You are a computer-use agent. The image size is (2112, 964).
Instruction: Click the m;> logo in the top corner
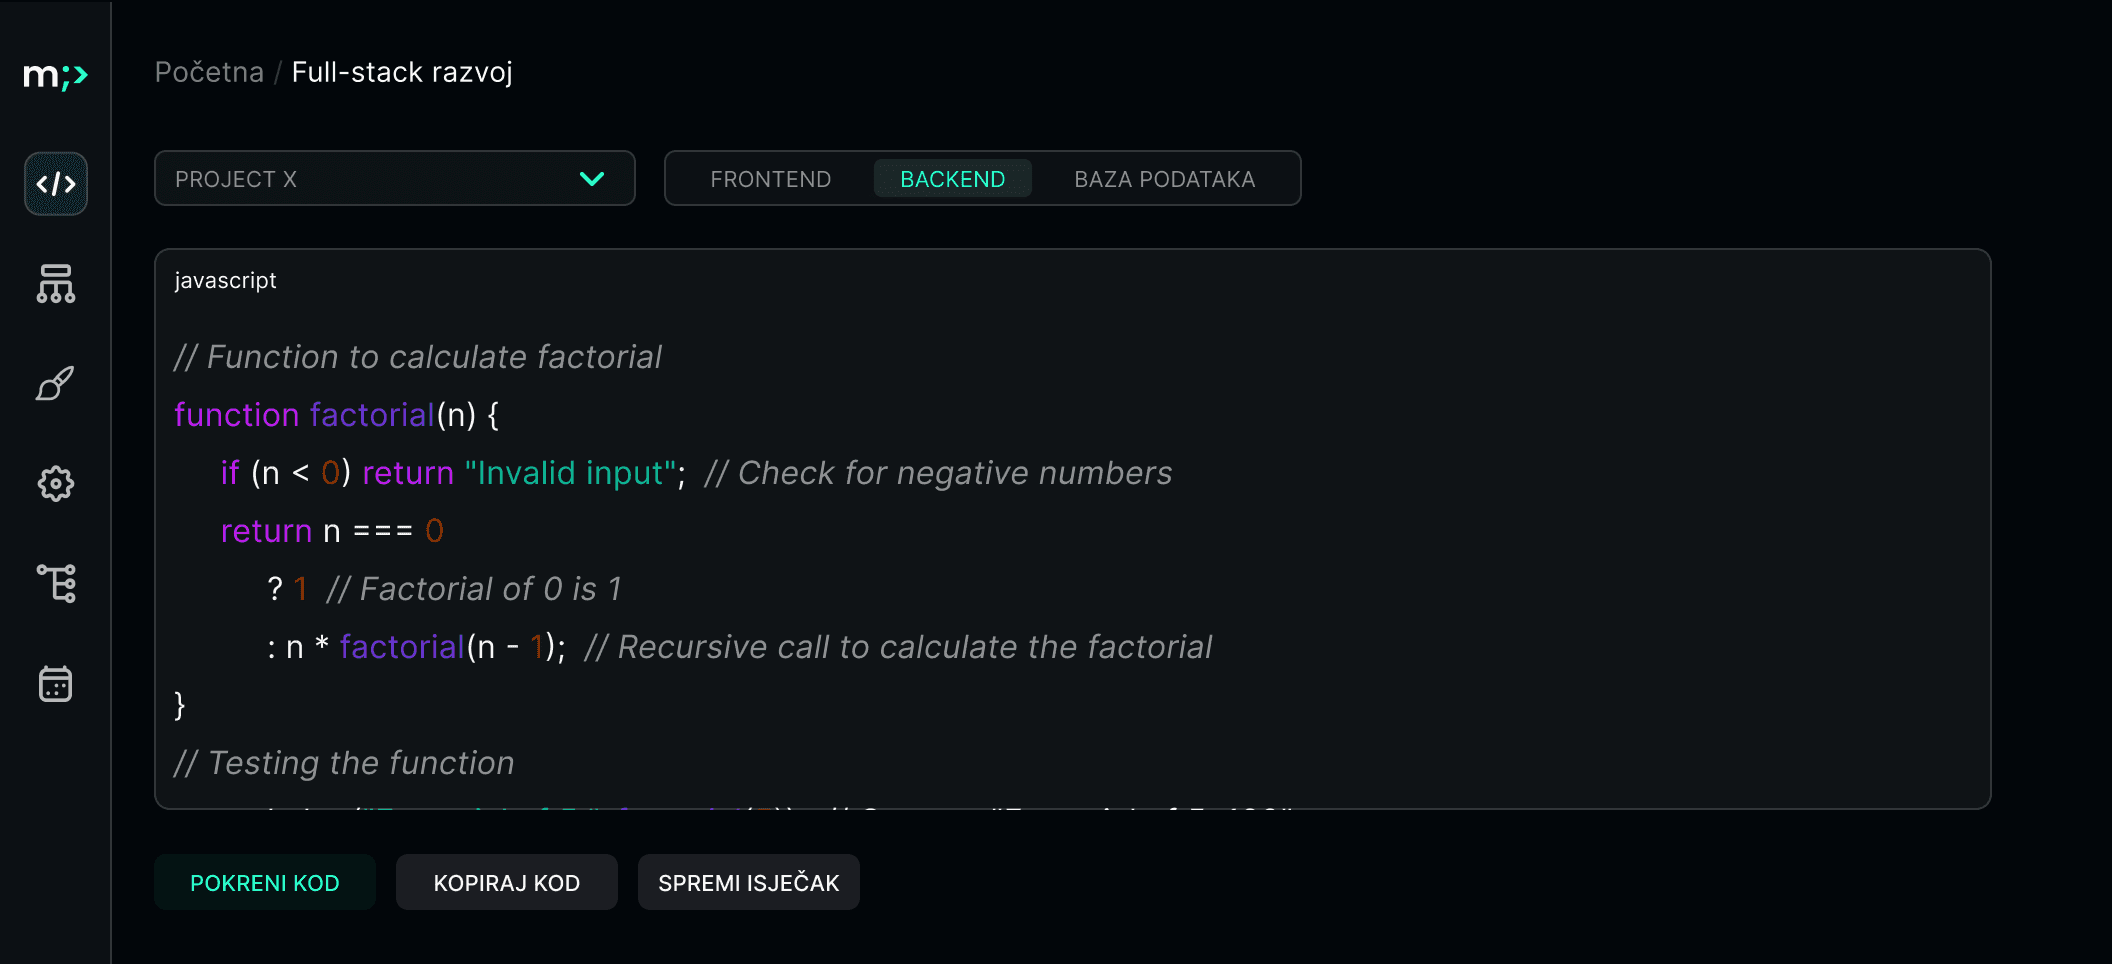pos(55,75)
